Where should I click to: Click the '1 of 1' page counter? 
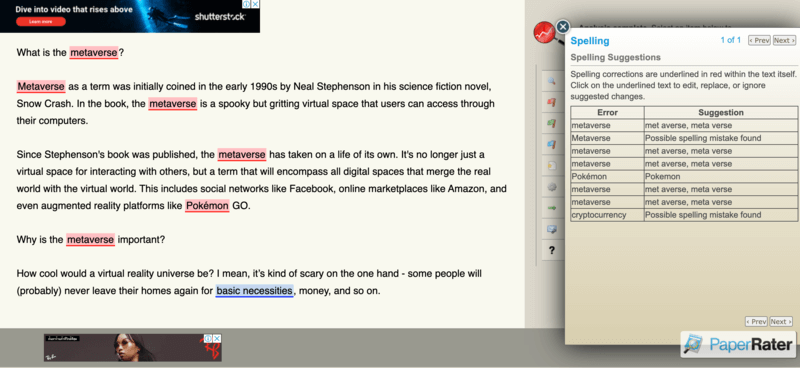tap(731, 40)
